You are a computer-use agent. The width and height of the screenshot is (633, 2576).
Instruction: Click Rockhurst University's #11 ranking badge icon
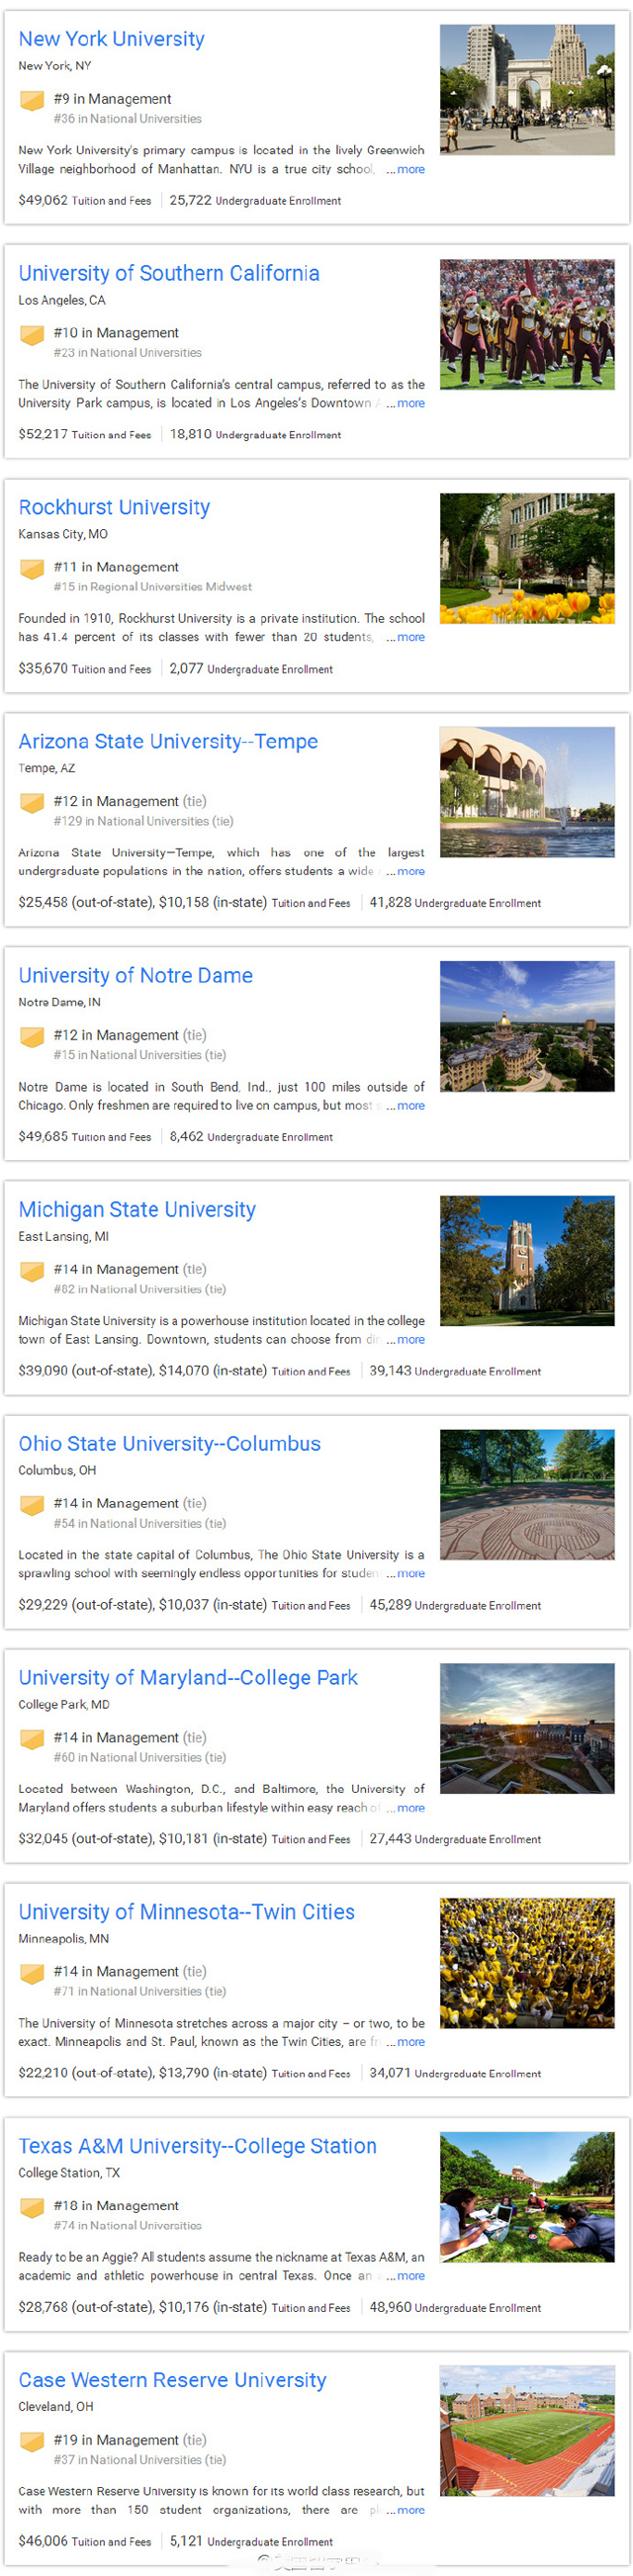[x=32, y=568]
